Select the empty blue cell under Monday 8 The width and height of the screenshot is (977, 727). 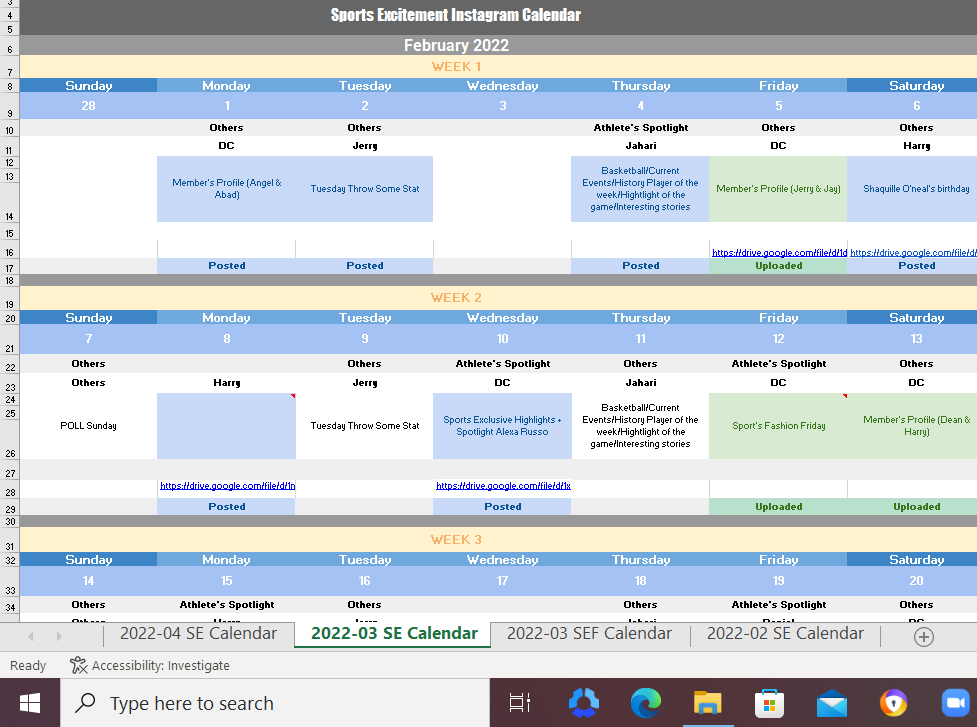coord(226,425)
